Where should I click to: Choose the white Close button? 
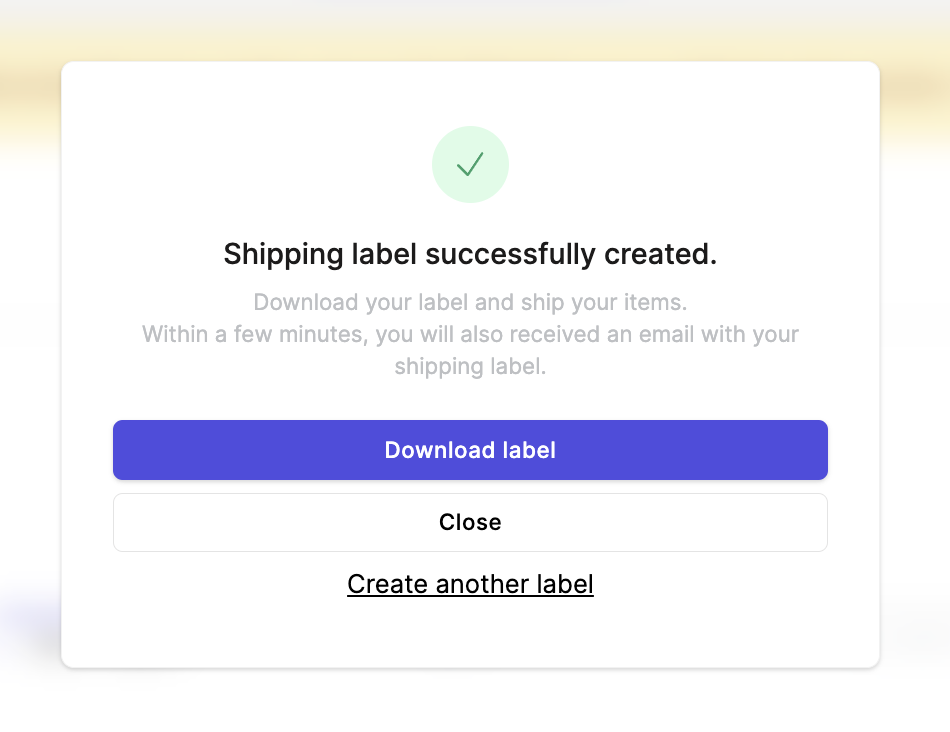coord(470,522)
